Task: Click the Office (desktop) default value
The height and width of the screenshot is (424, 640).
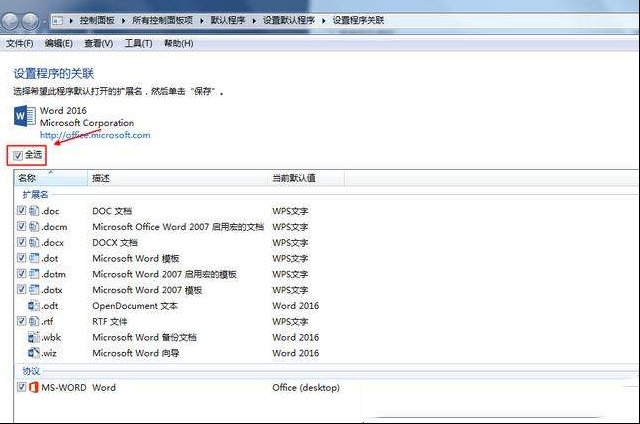Action: (x=306, y=388)
